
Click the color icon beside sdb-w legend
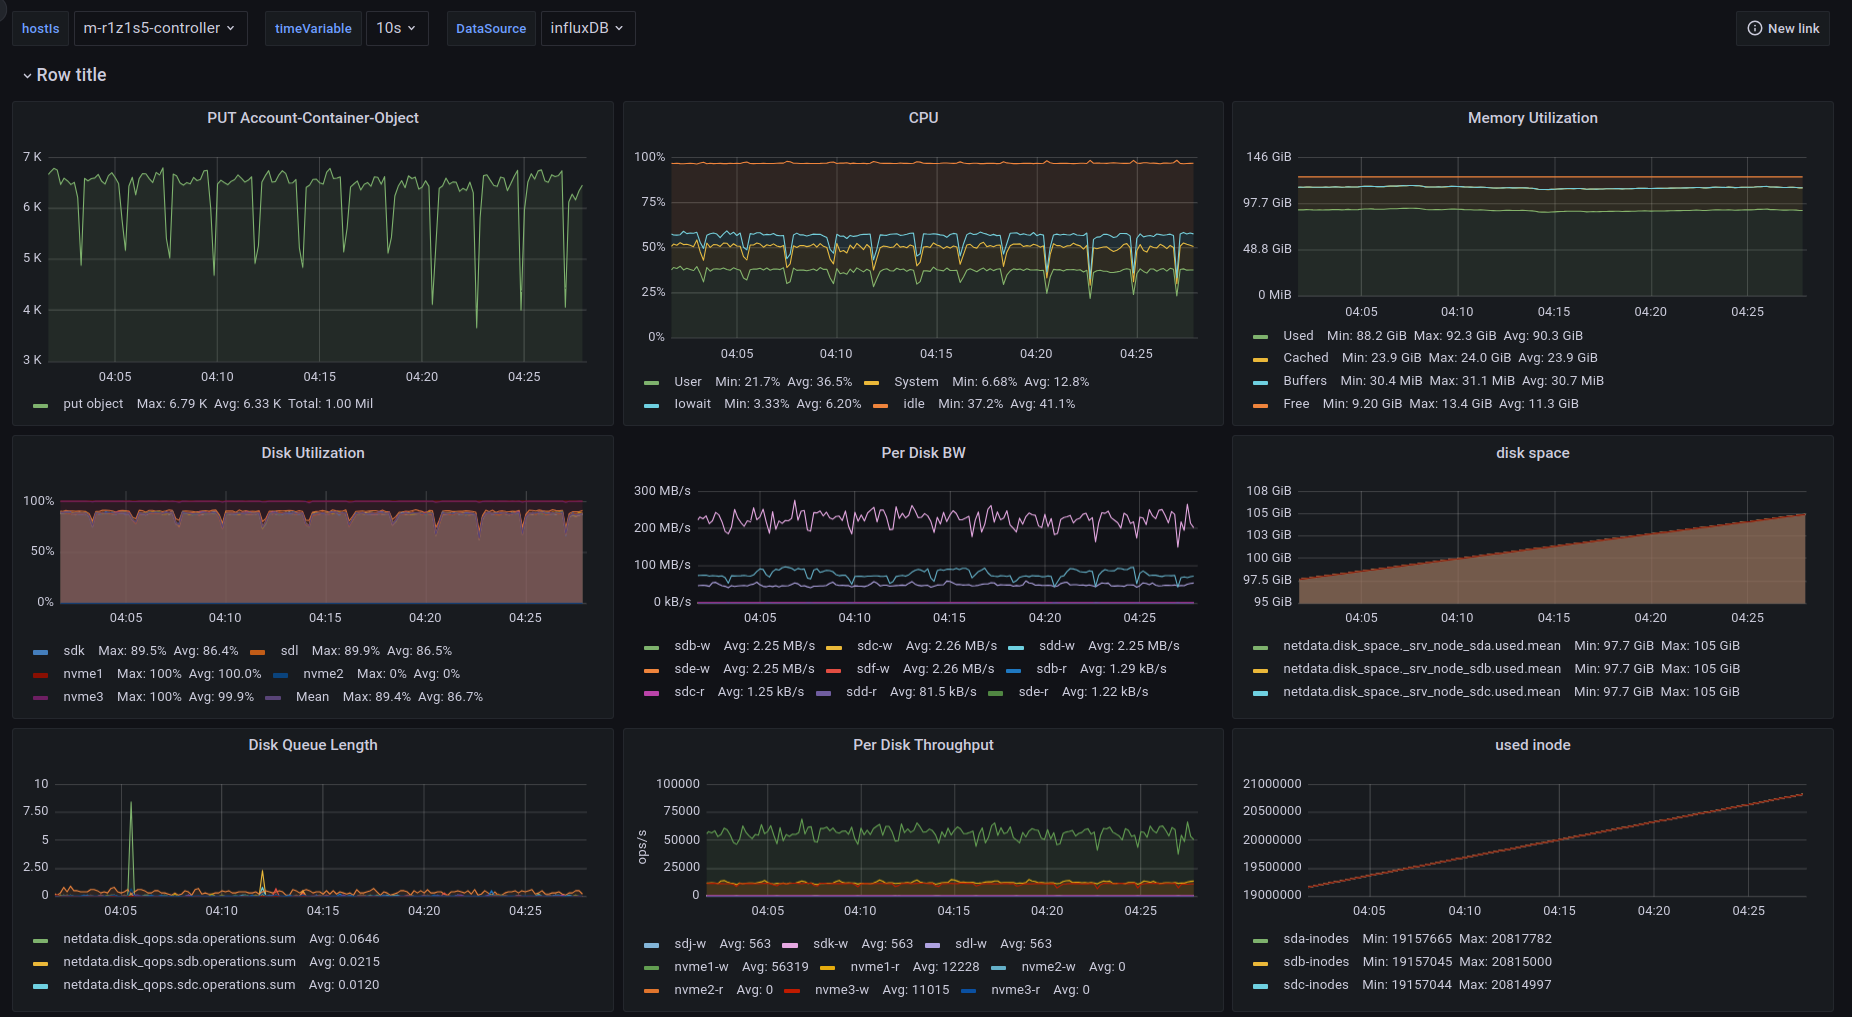[x=651, y=647]
